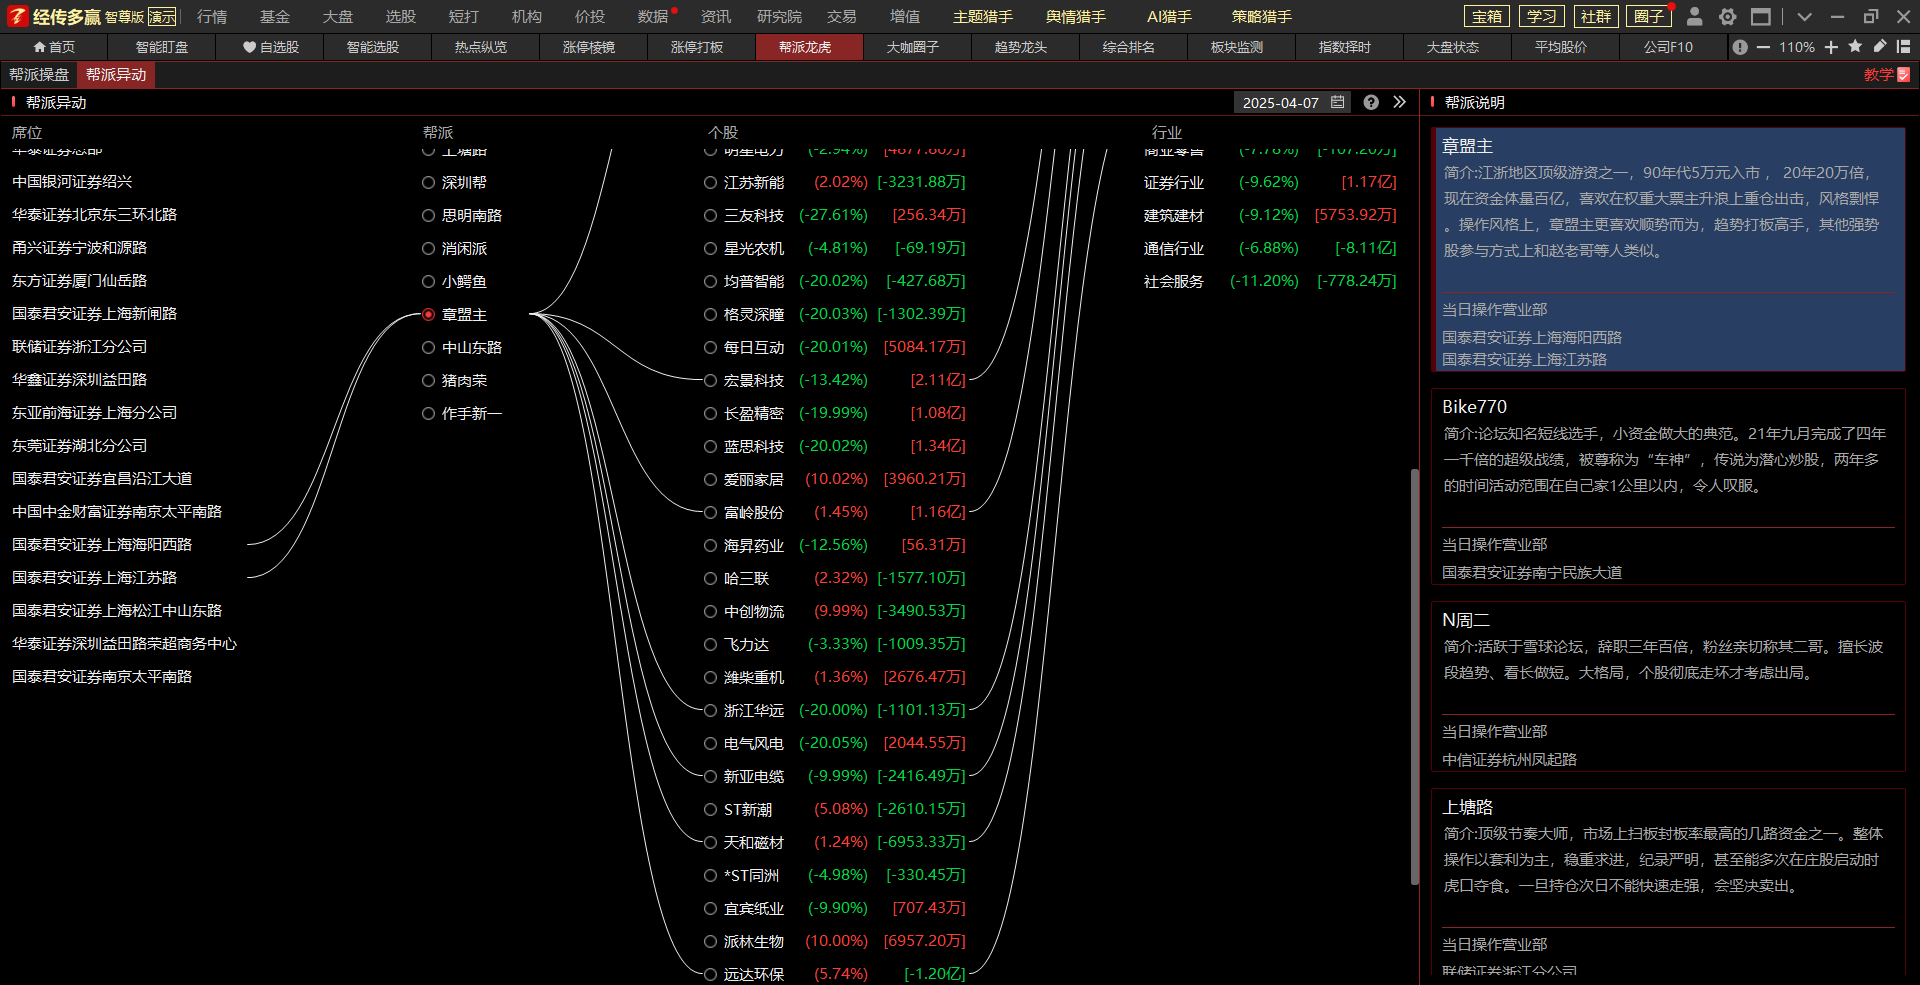
Task: Click seat 中国银河证券绍兴
Action: pyautogui.click(x=72, y=181)
